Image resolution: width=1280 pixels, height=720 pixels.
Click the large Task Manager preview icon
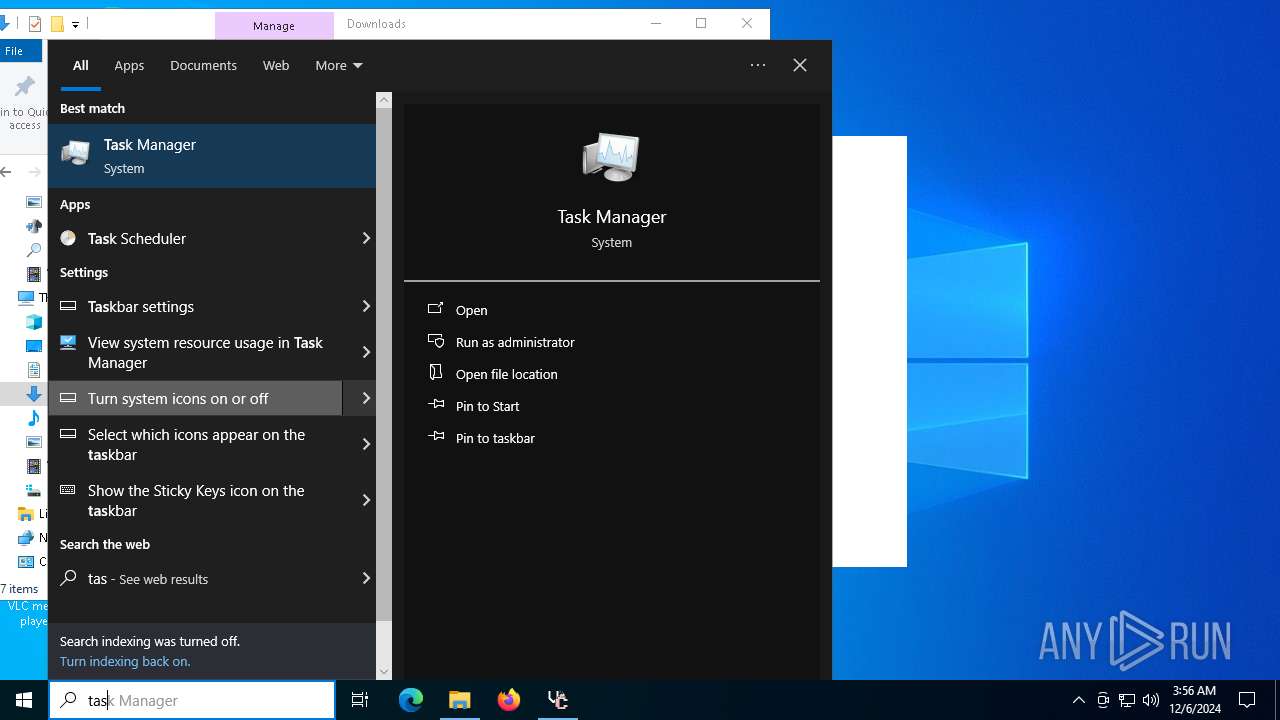(x=611, y=158)
